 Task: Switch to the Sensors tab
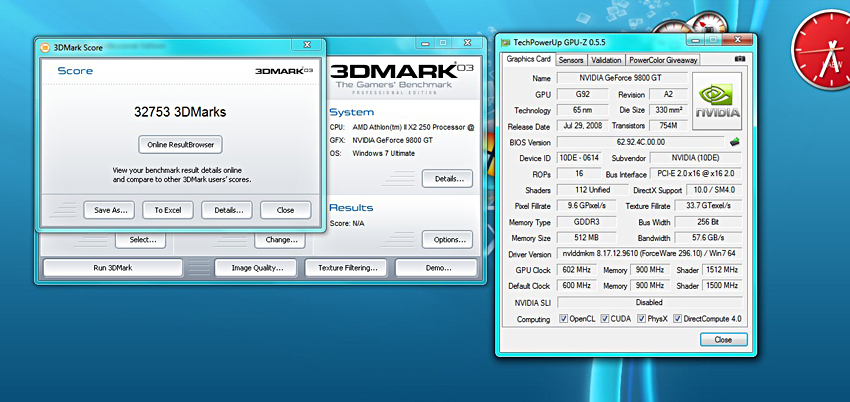(x=571, y=60)
